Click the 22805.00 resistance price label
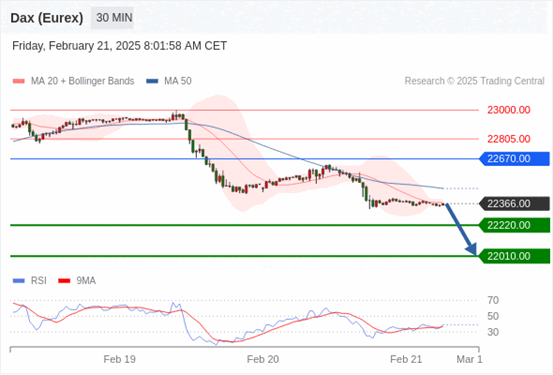 (509, 139)
